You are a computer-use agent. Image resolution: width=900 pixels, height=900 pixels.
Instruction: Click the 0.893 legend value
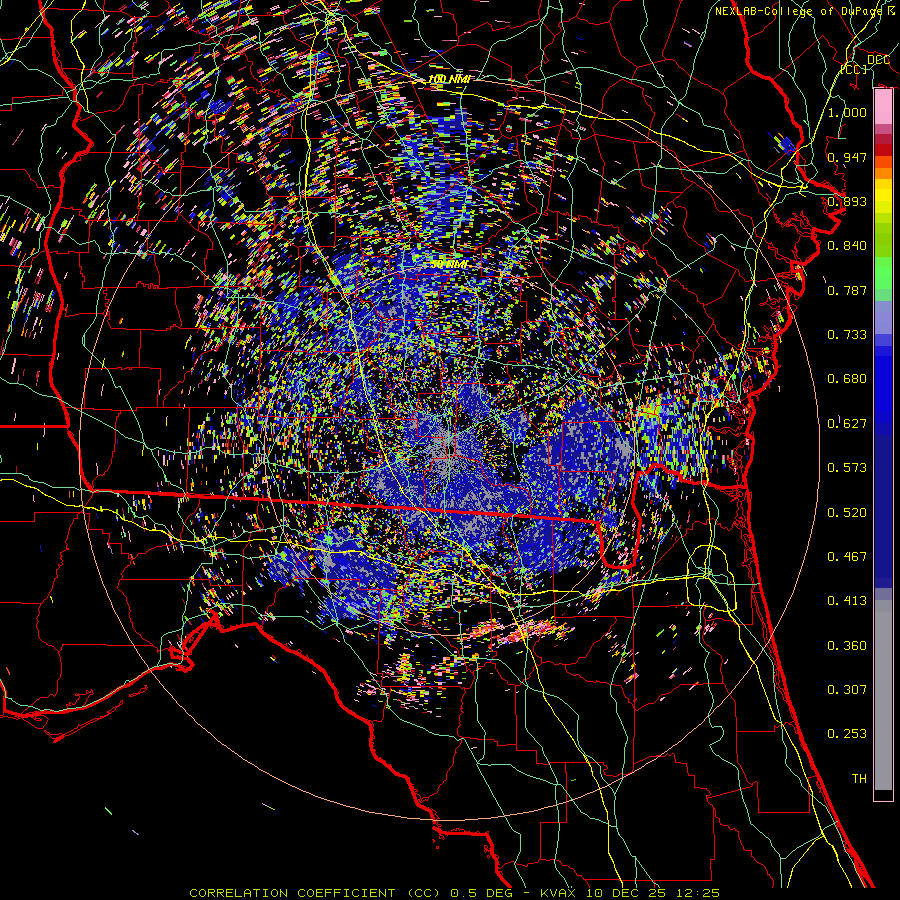pos(847,201)
